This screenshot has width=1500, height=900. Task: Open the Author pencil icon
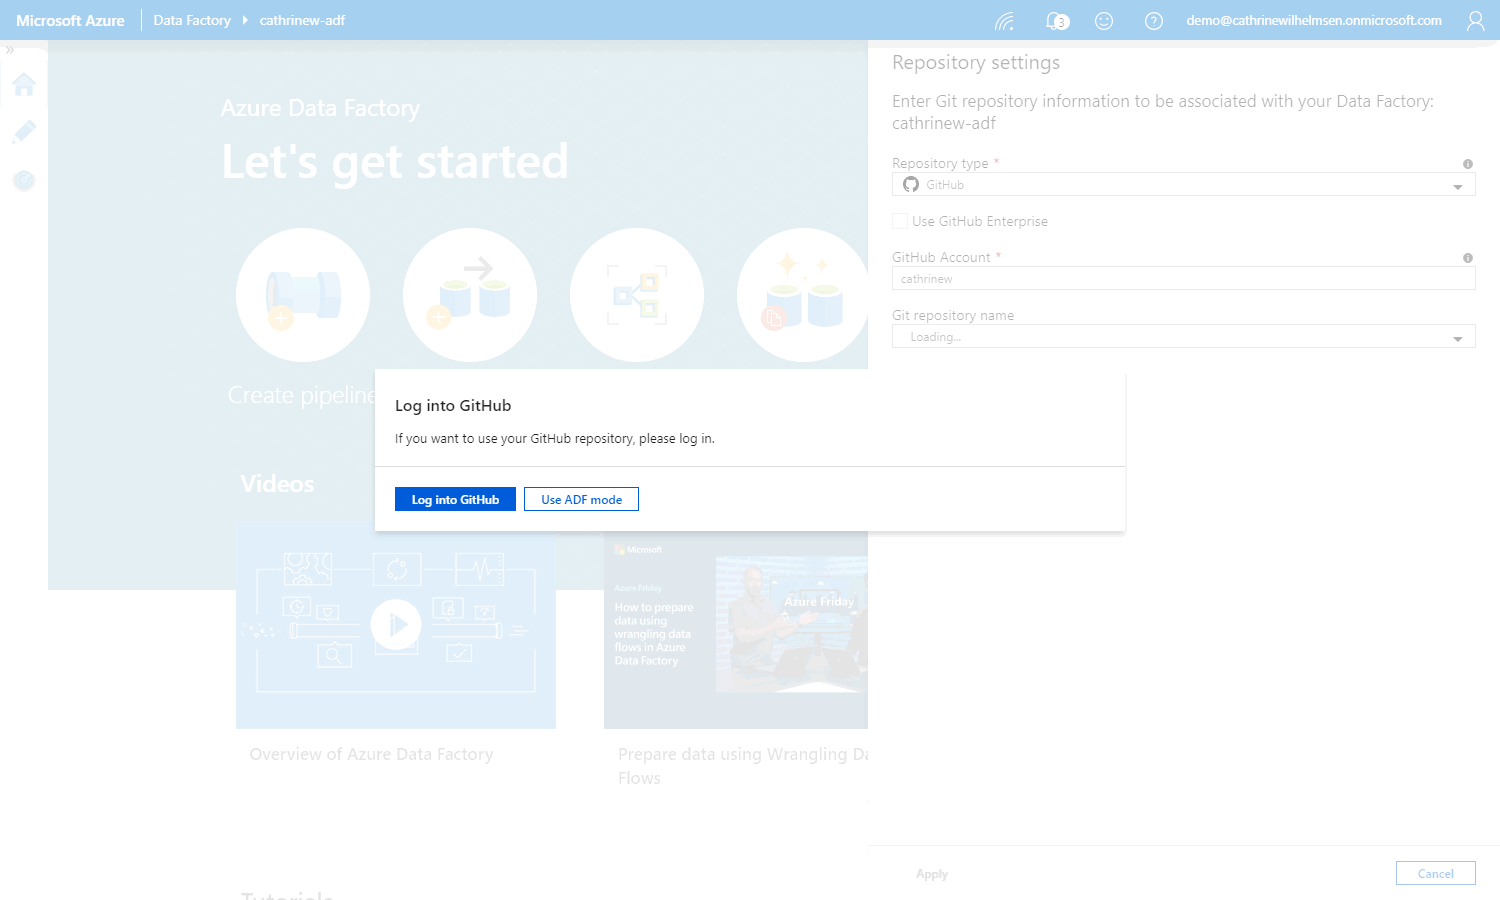(24, 132)
